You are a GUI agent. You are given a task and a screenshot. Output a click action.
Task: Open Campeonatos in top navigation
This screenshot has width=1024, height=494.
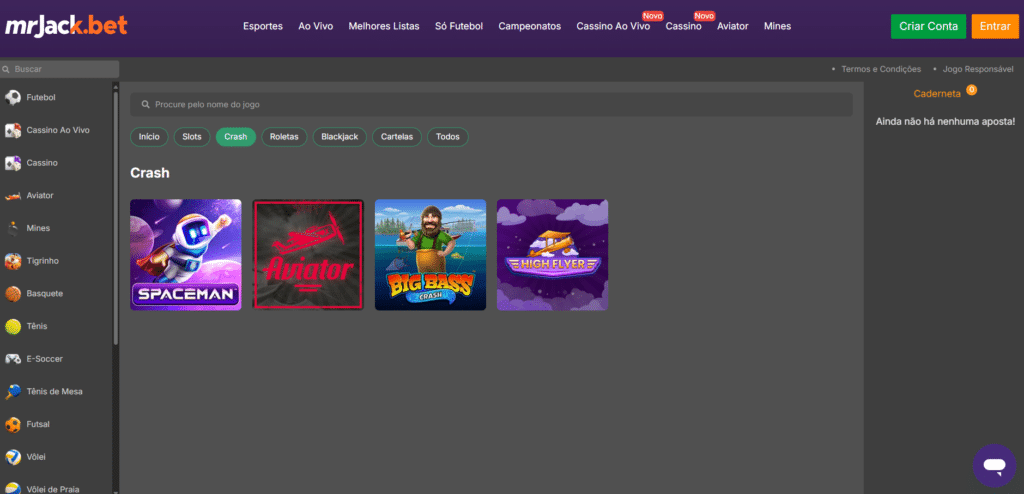coord(530,26)
